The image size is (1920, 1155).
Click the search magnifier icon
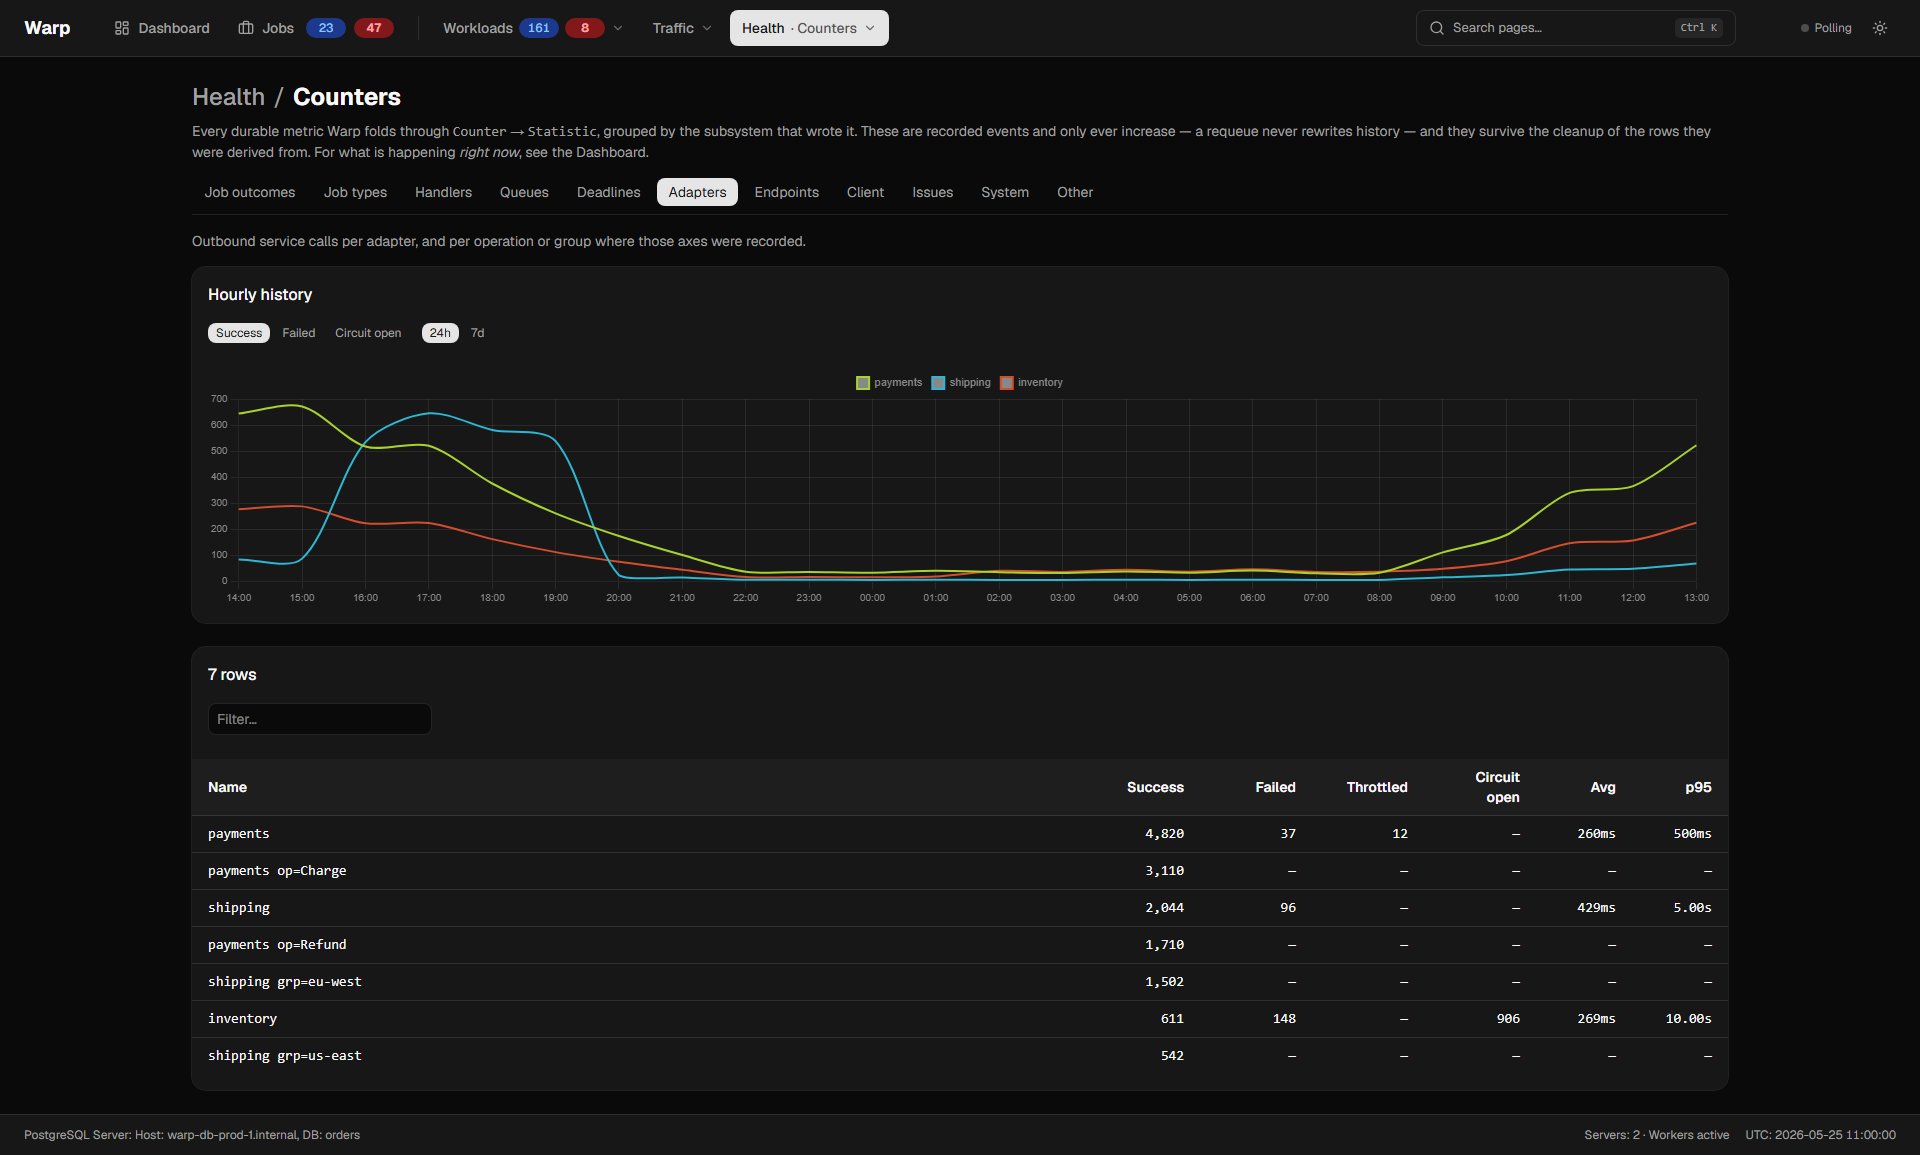click(1437, 28)
